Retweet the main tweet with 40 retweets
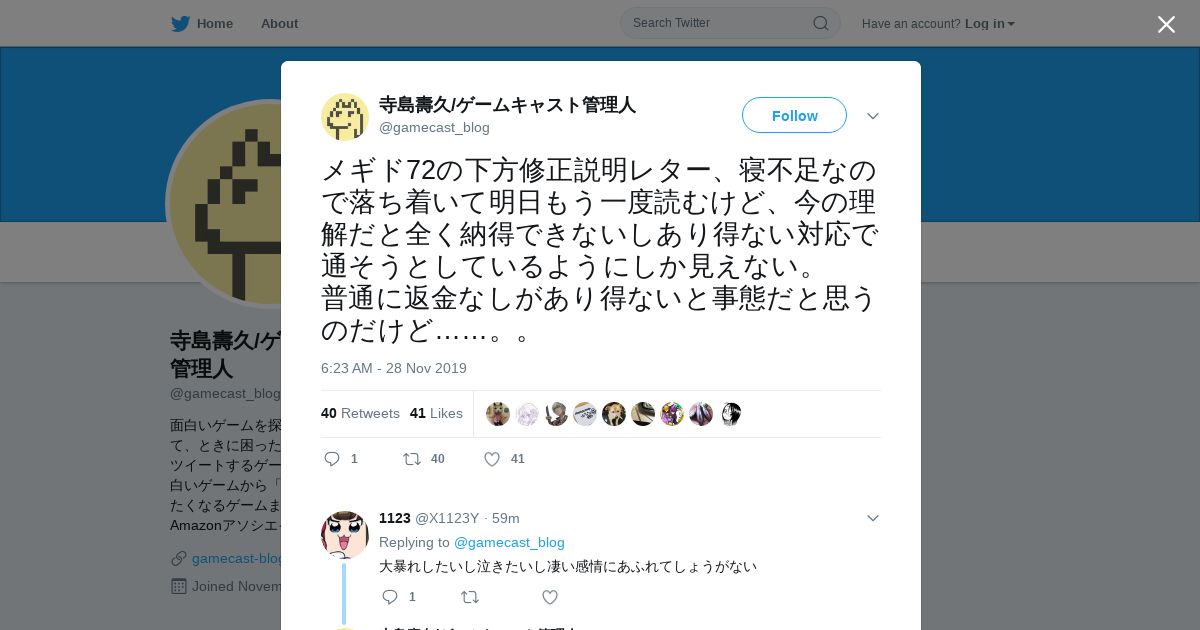This screenshot has height=630, width=1200. click(411, 459)
